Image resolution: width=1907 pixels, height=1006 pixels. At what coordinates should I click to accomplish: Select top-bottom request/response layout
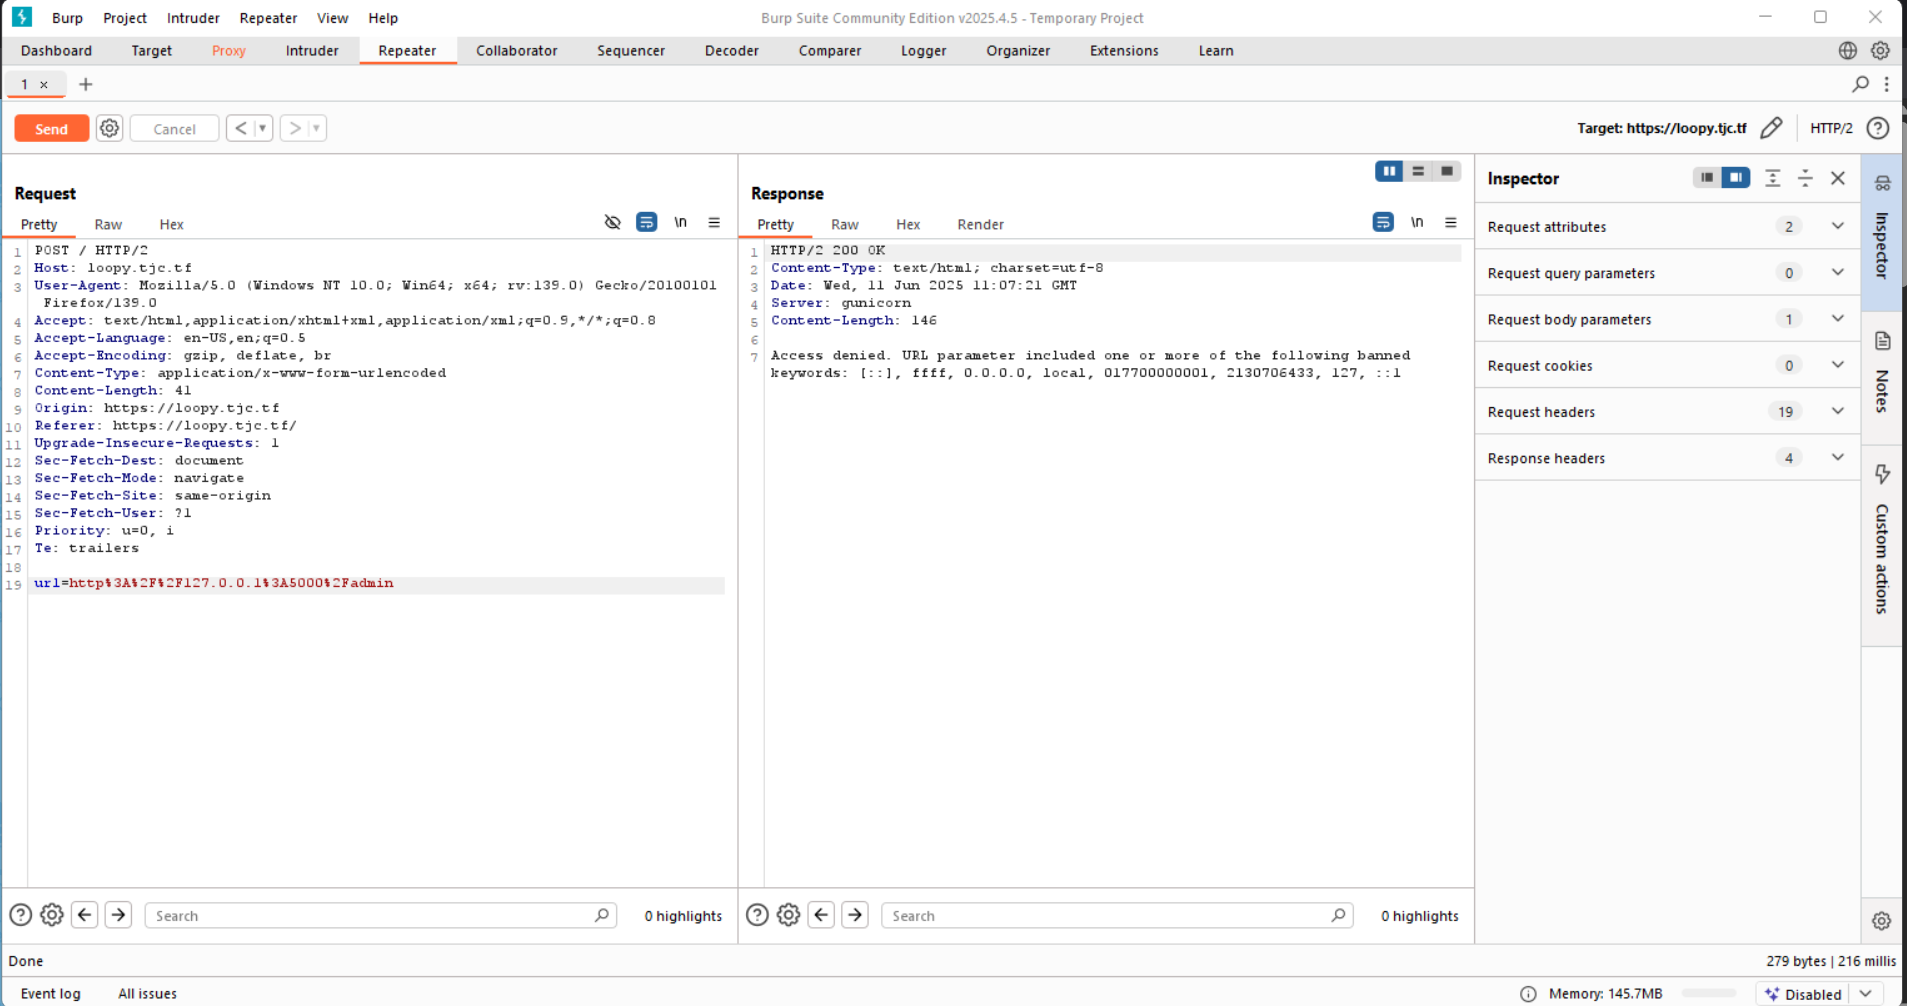[x=1418, y=171]
